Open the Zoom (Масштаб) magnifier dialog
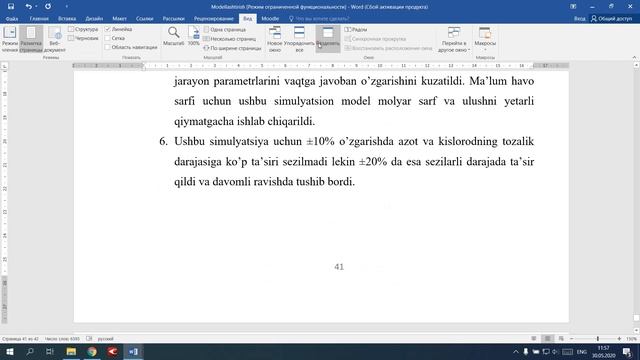This screenshot has width=640, height=360. [173, 36]
